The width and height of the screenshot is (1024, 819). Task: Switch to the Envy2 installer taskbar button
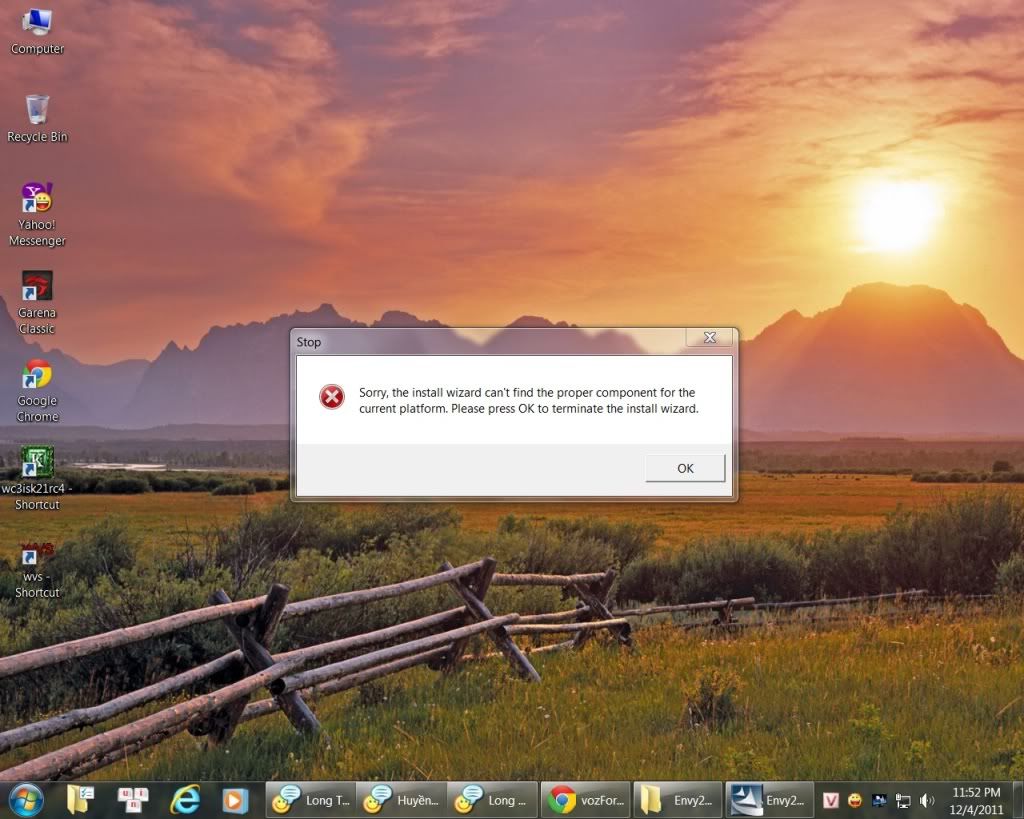[769, 800]
